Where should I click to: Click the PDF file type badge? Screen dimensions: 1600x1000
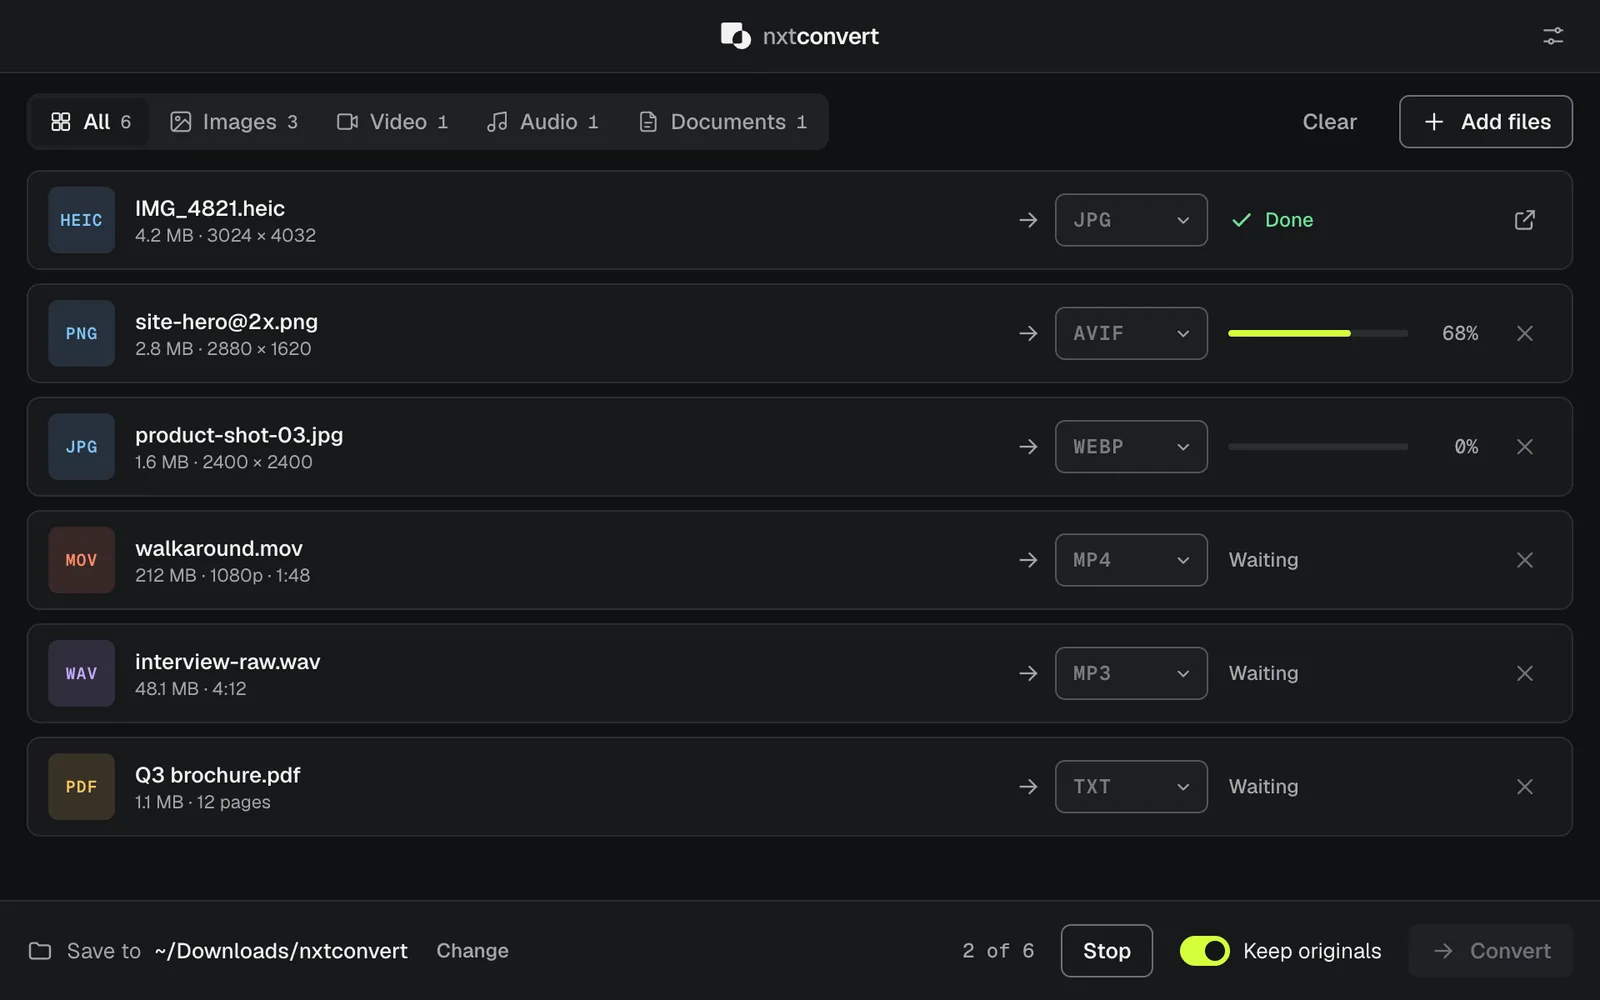(81, 787)
